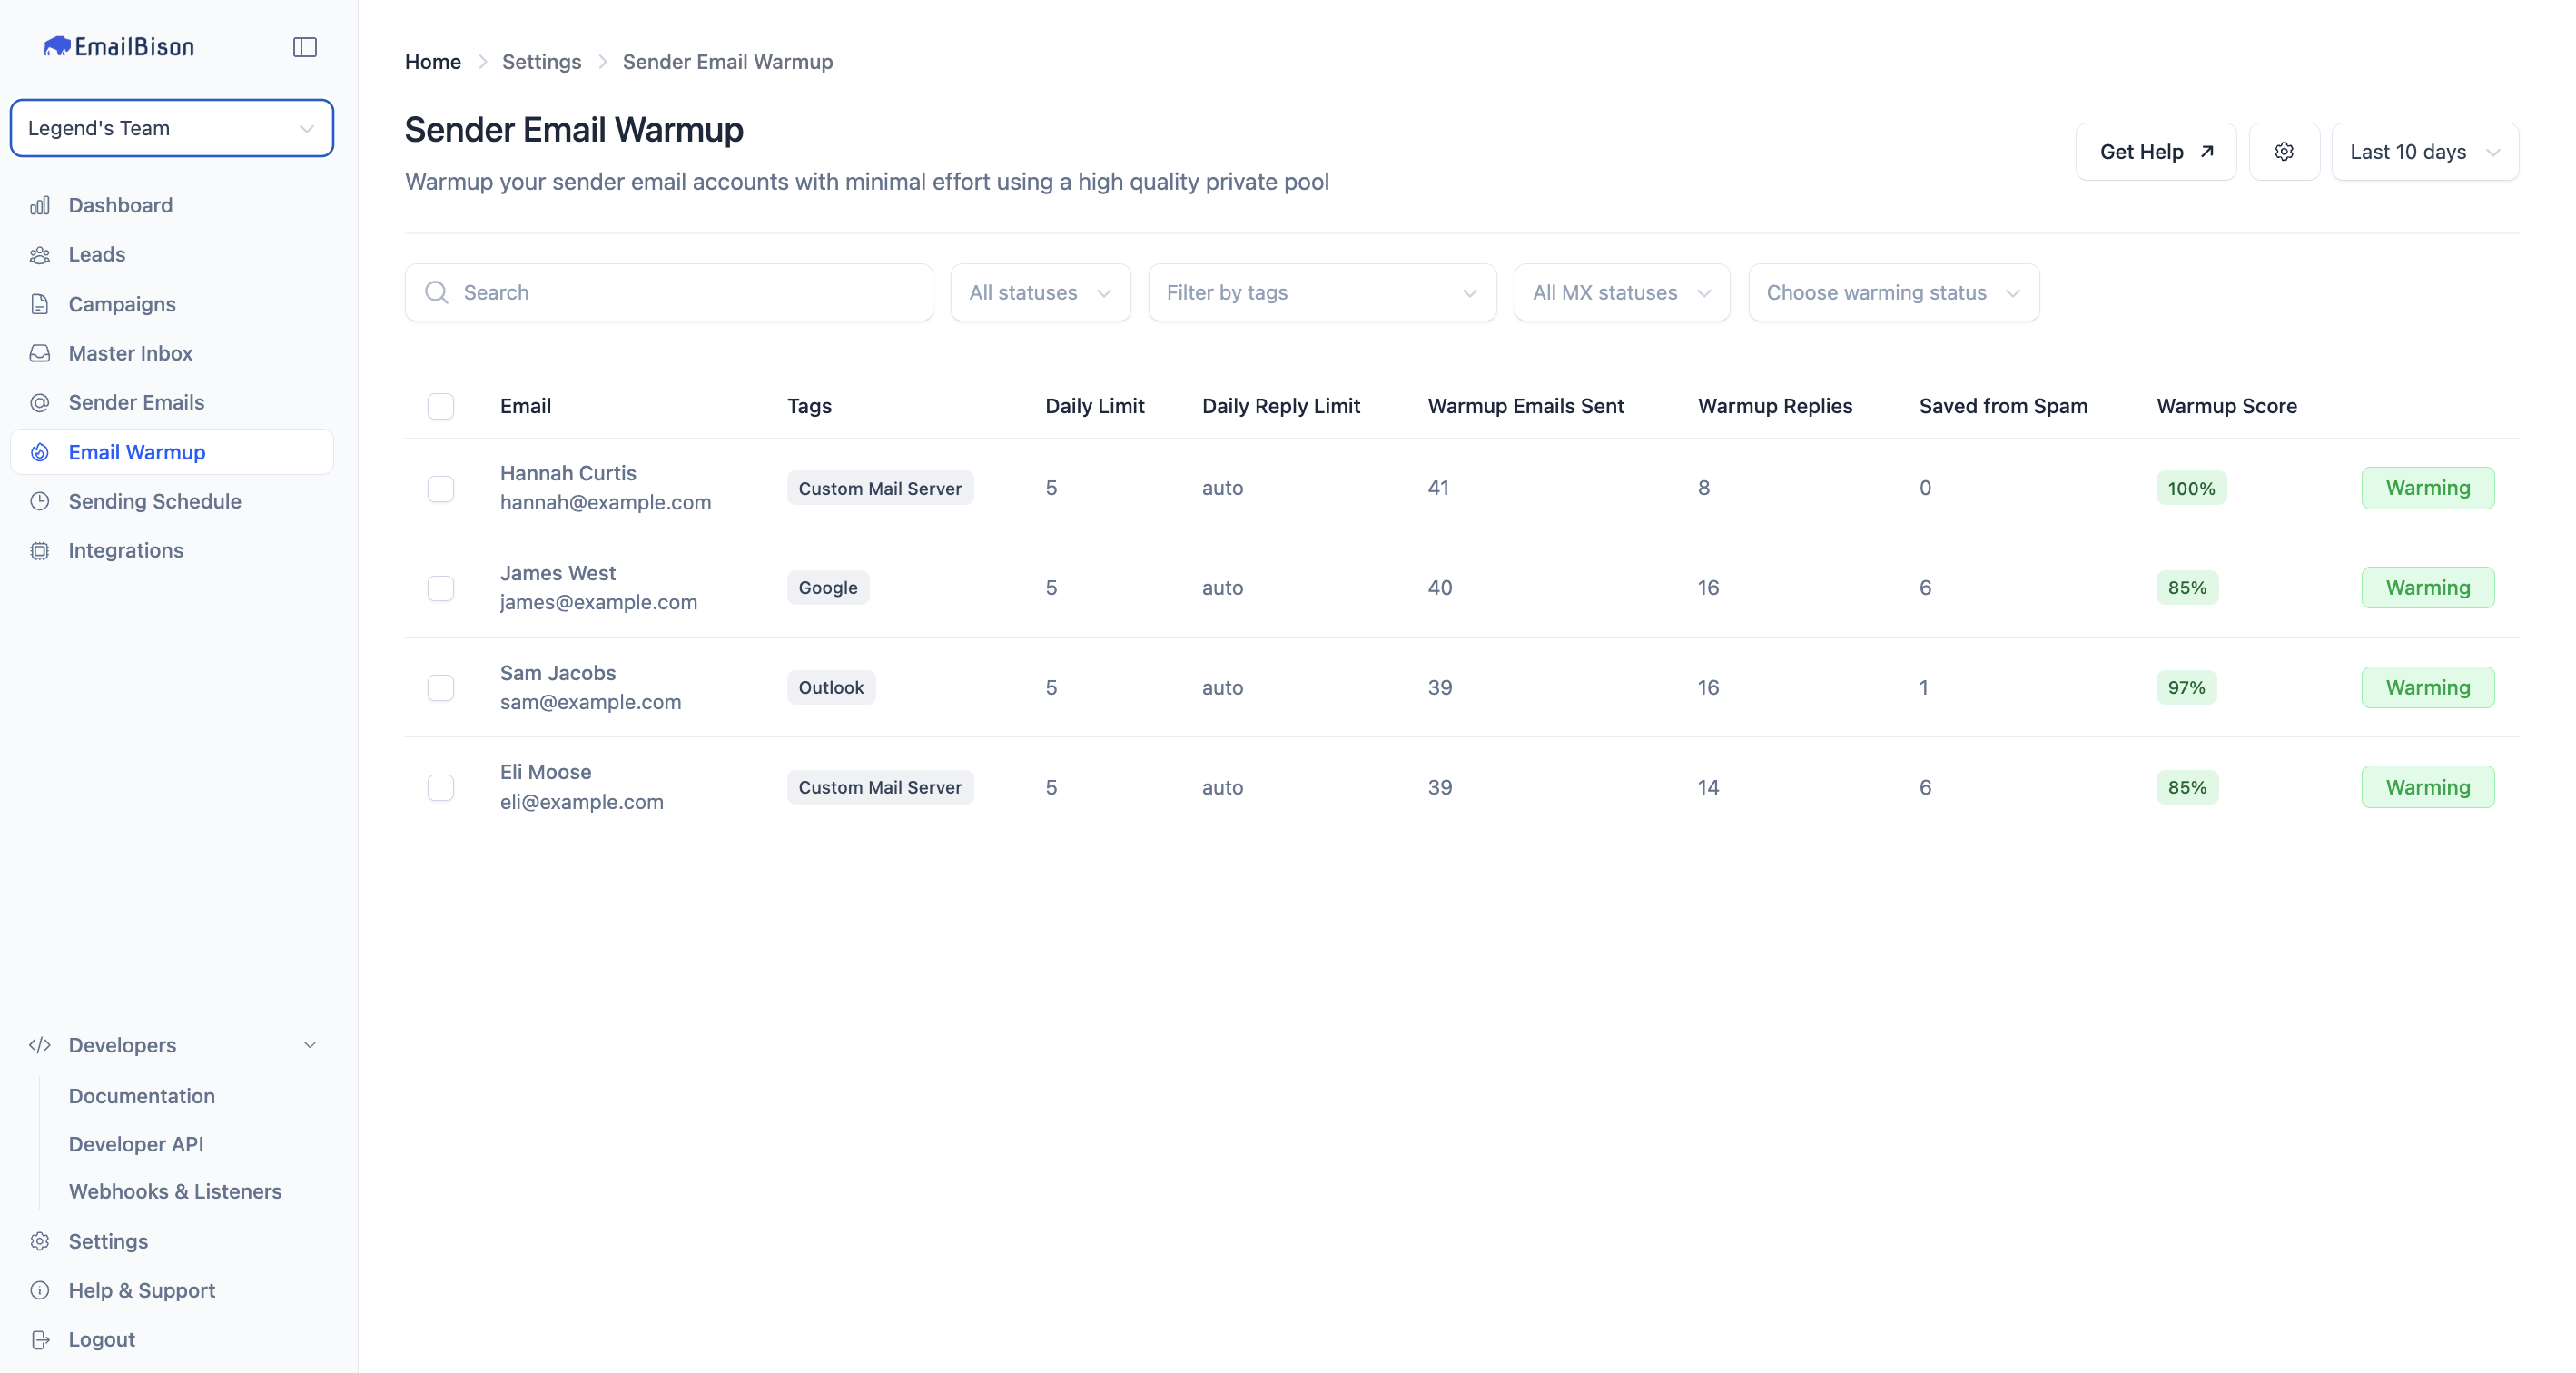Collapse sidebar with panel toggle icon
This screenshot has width=2576, height=1373.
(x=305, y=47)
